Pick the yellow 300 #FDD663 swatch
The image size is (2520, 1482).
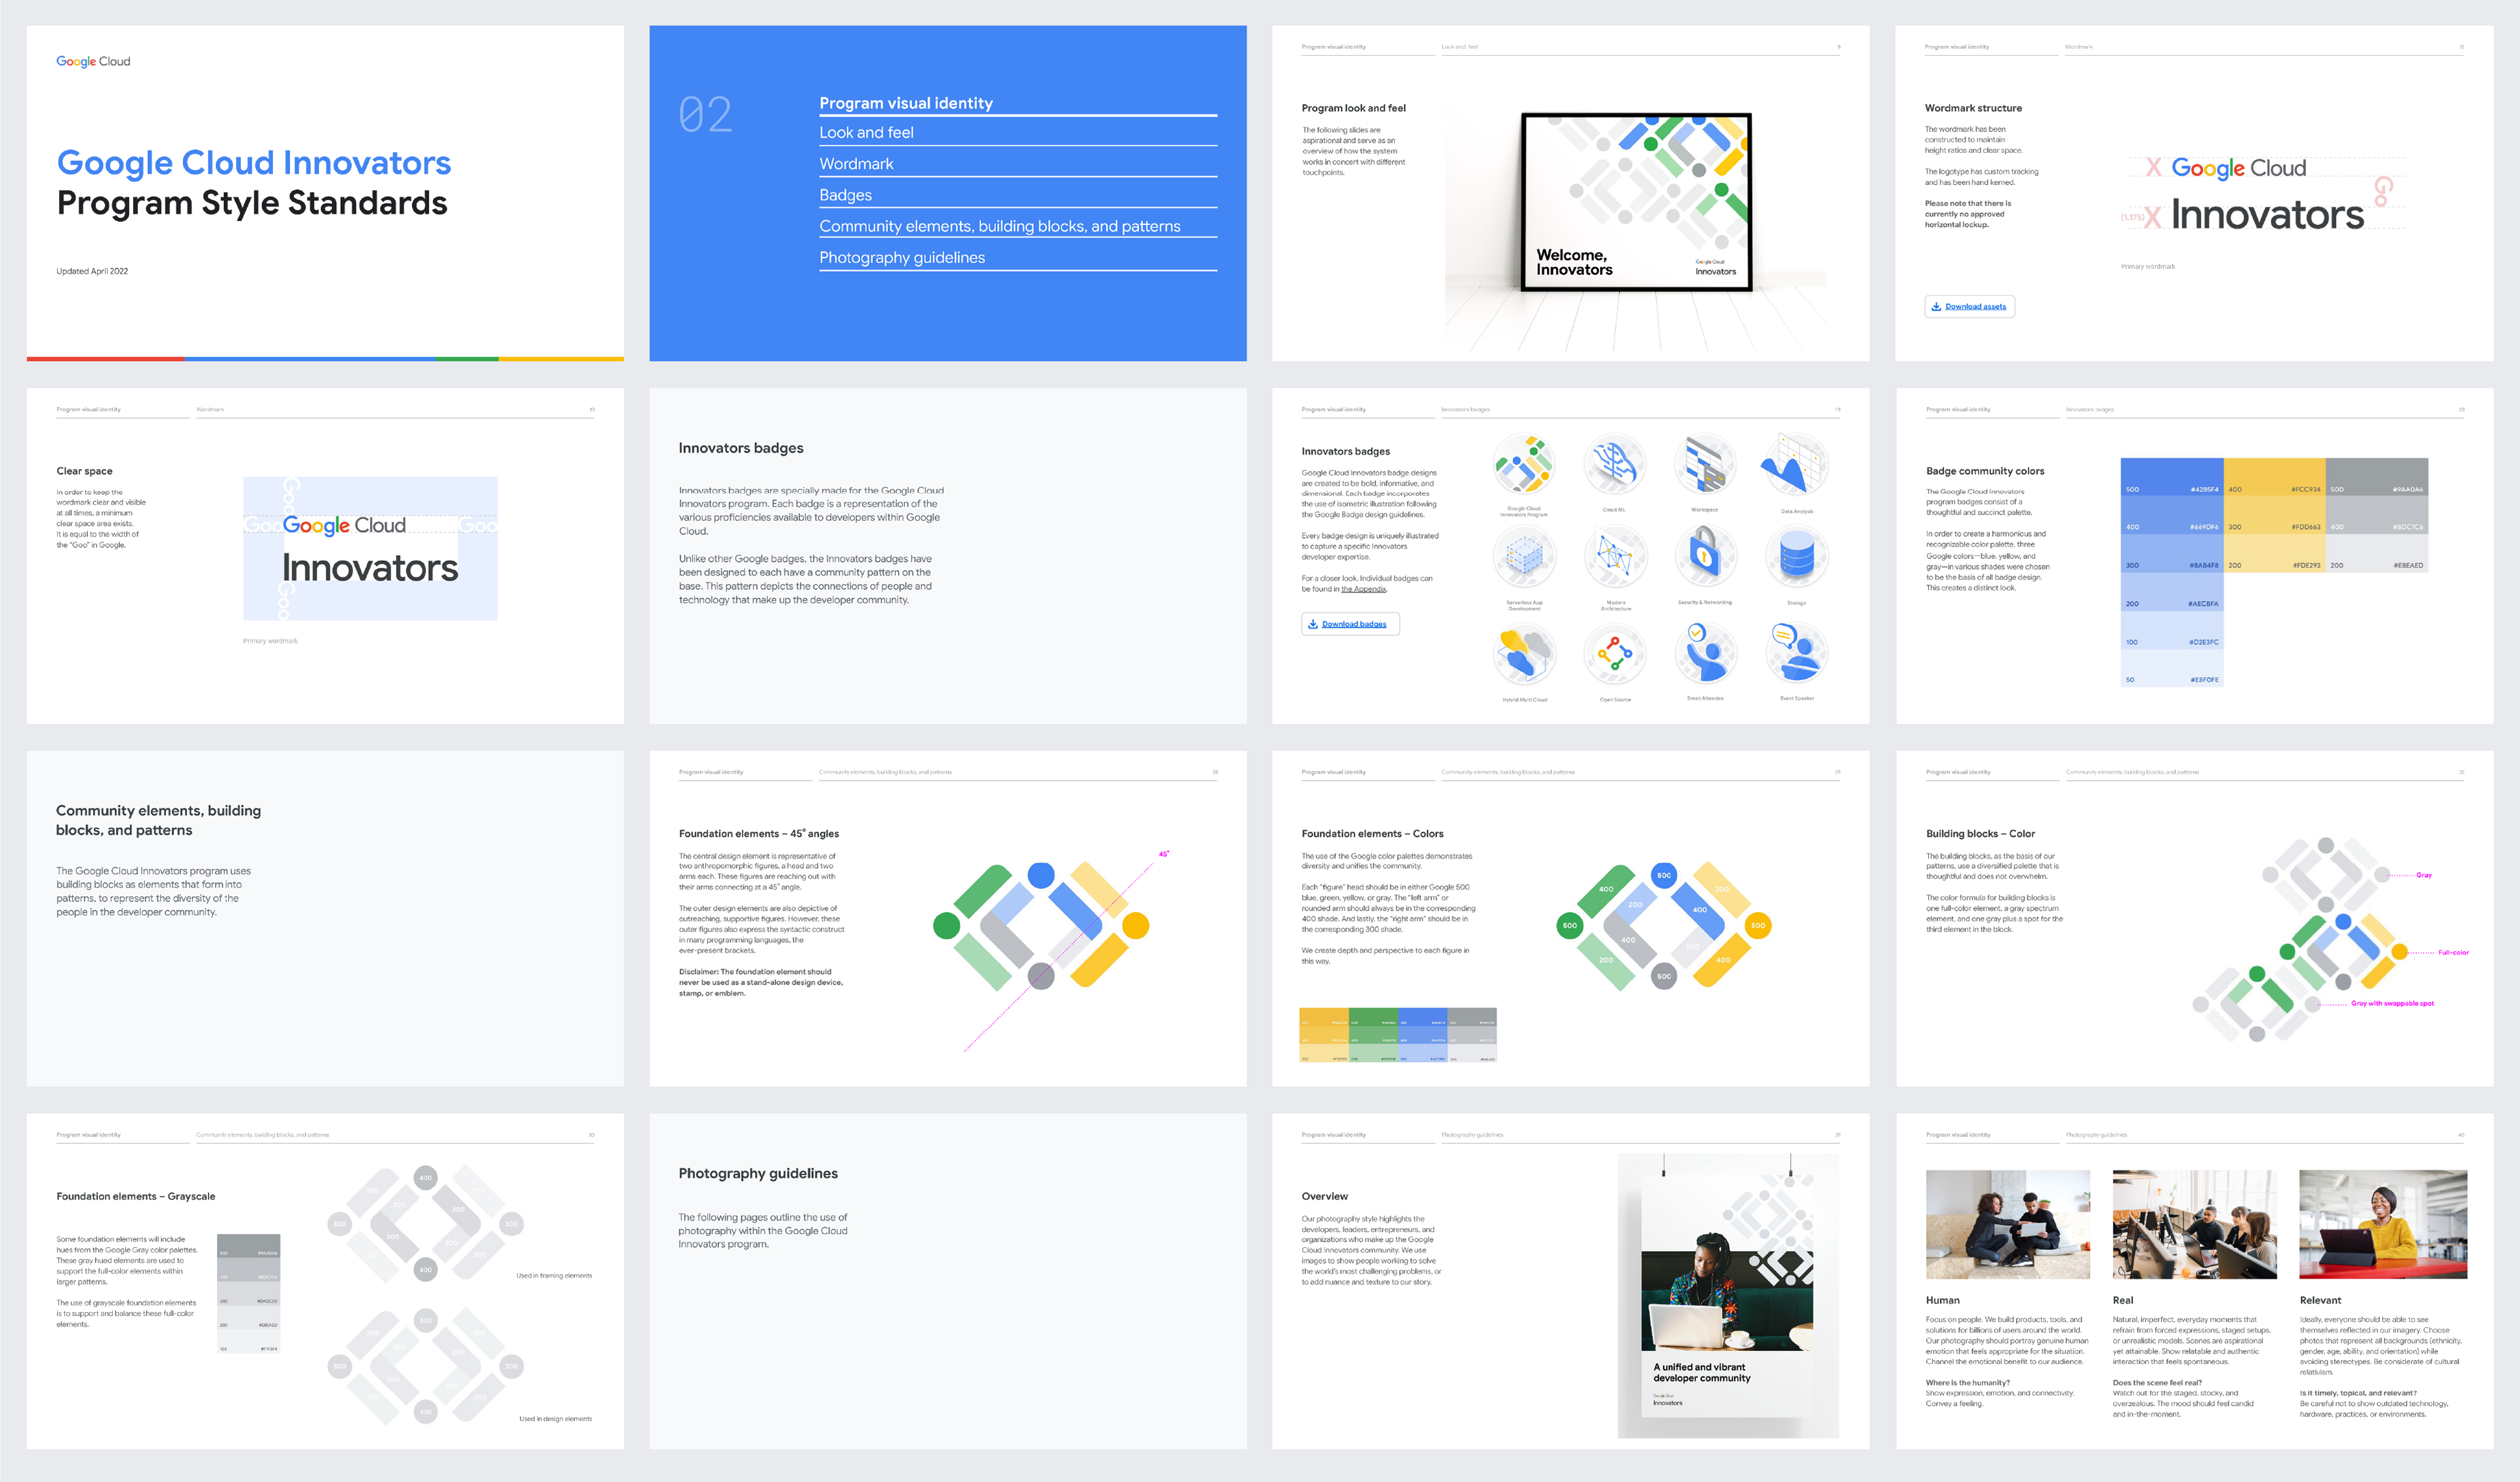(2274, 515)
